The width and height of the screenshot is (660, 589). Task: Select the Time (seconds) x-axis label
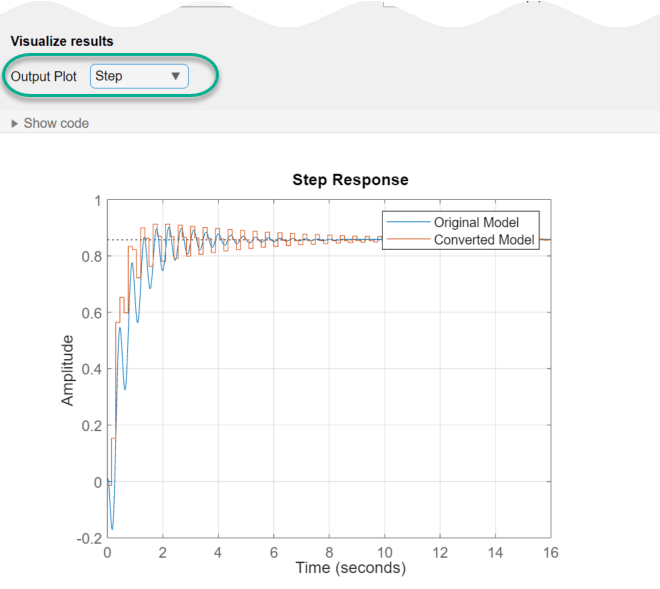pyautogui.click(x=350, y=568)
